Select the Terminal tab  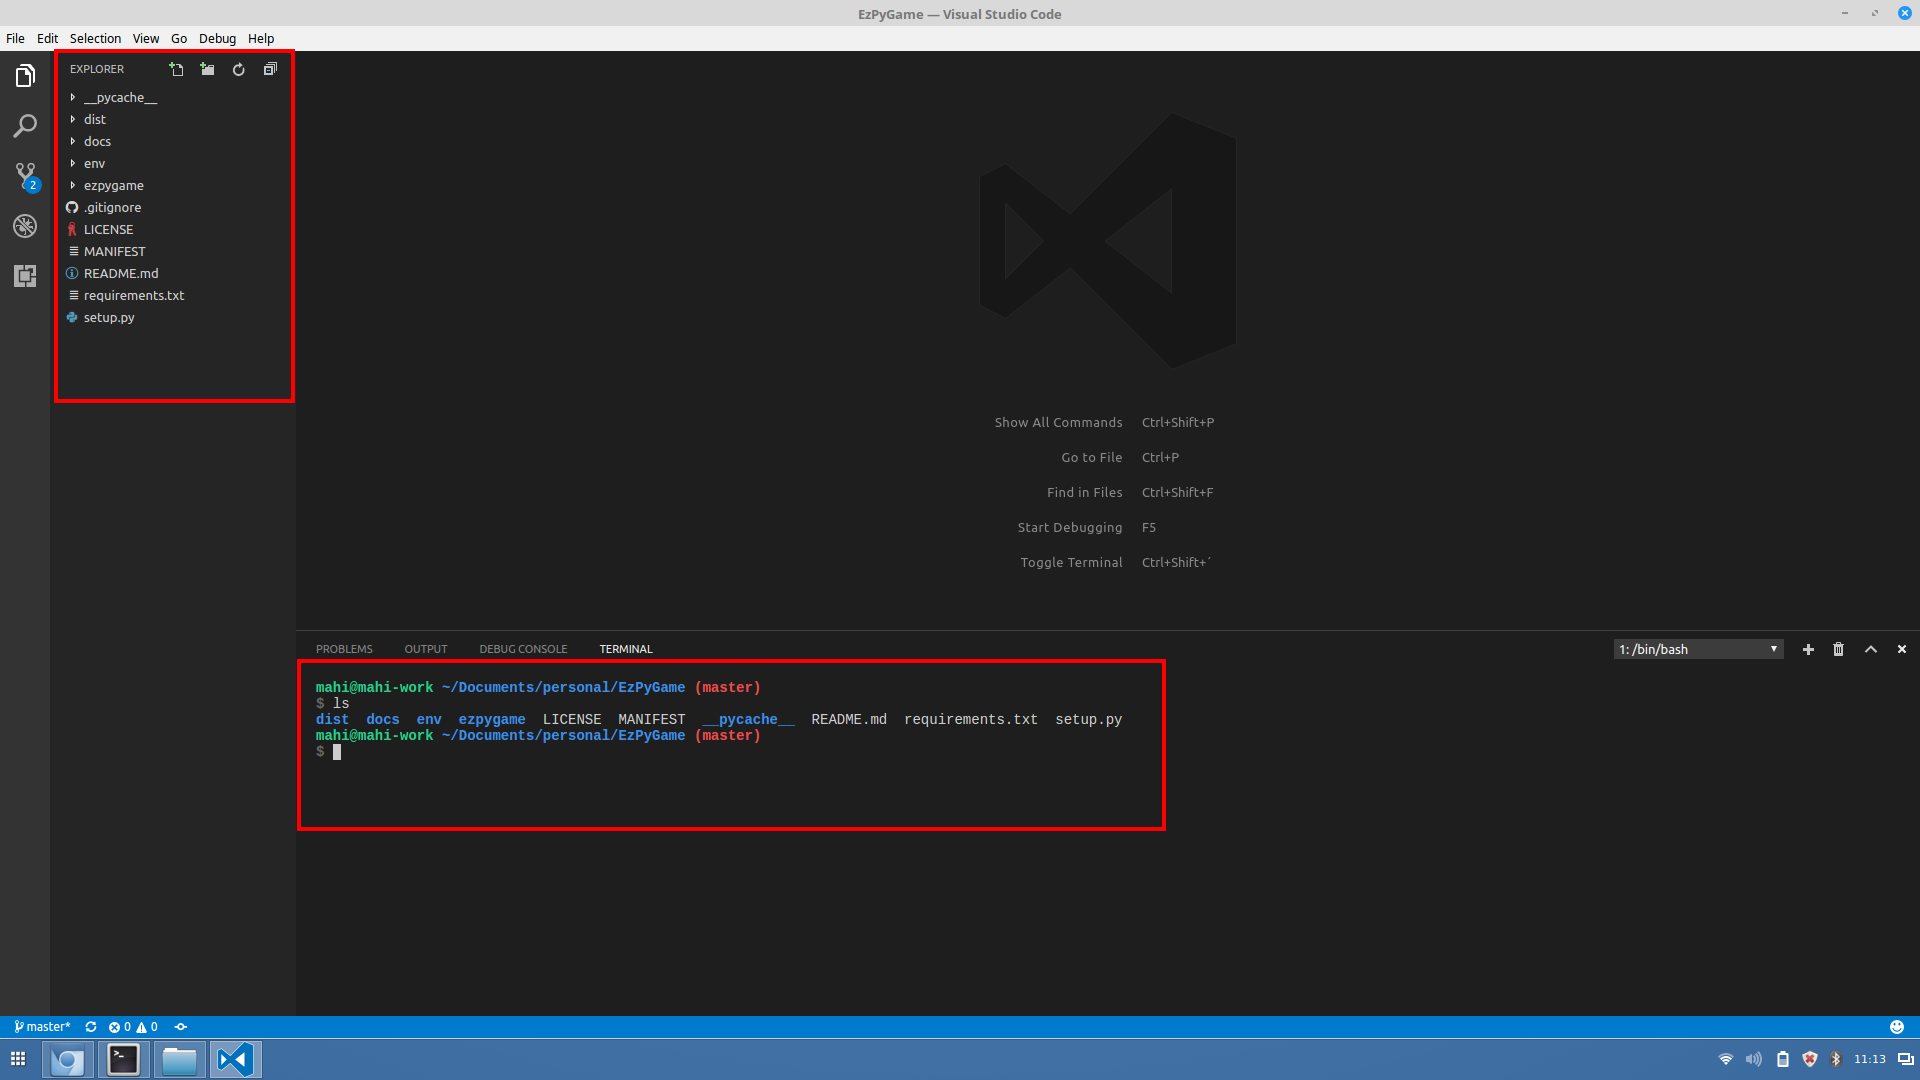(626, 649)
